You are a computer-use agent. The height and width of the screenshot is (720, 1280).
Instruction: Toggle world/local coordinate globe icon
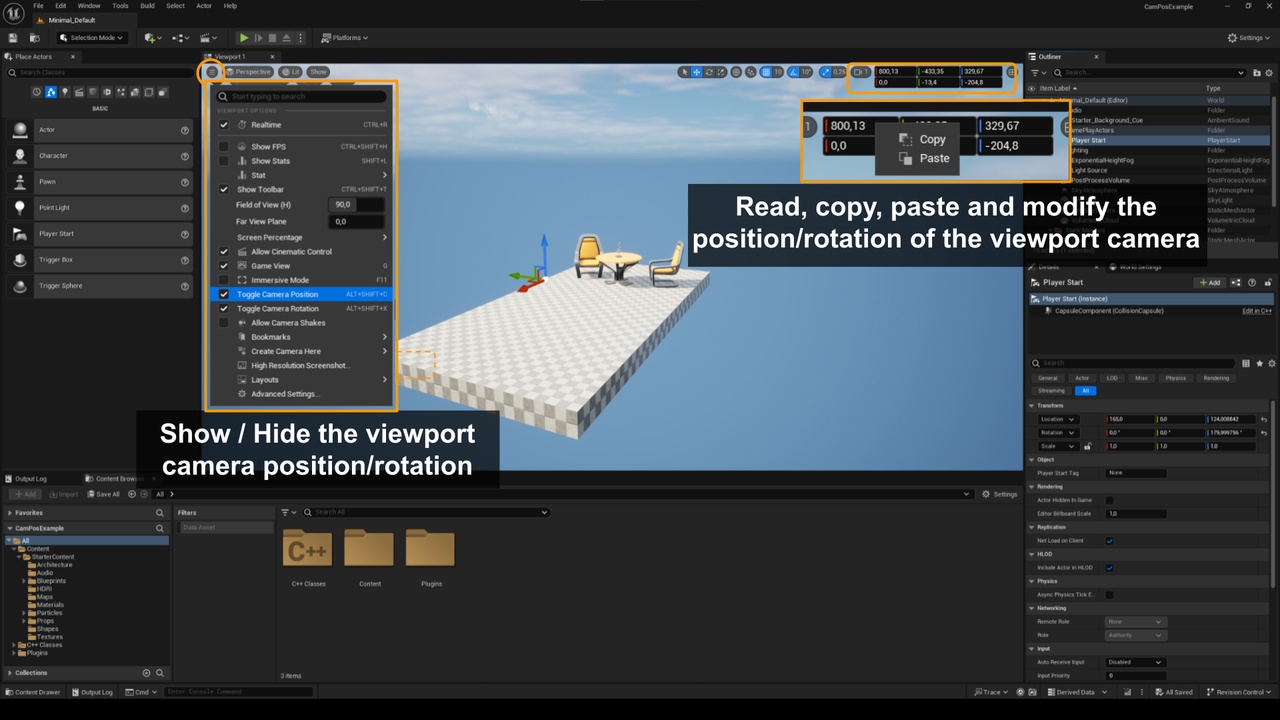(737, 72)
